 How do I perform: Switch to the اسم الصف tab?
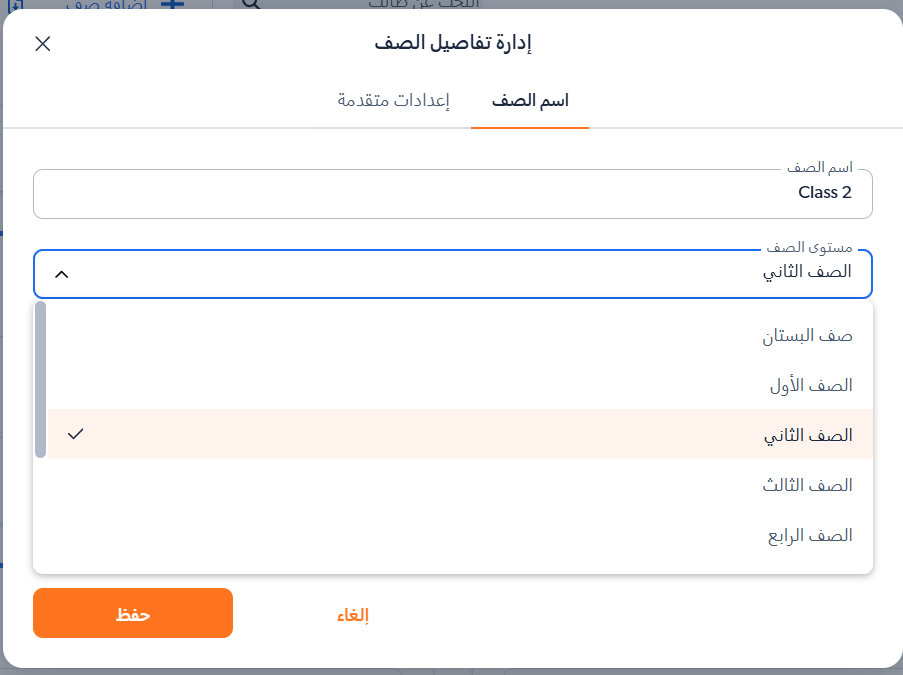coord(530,101)
